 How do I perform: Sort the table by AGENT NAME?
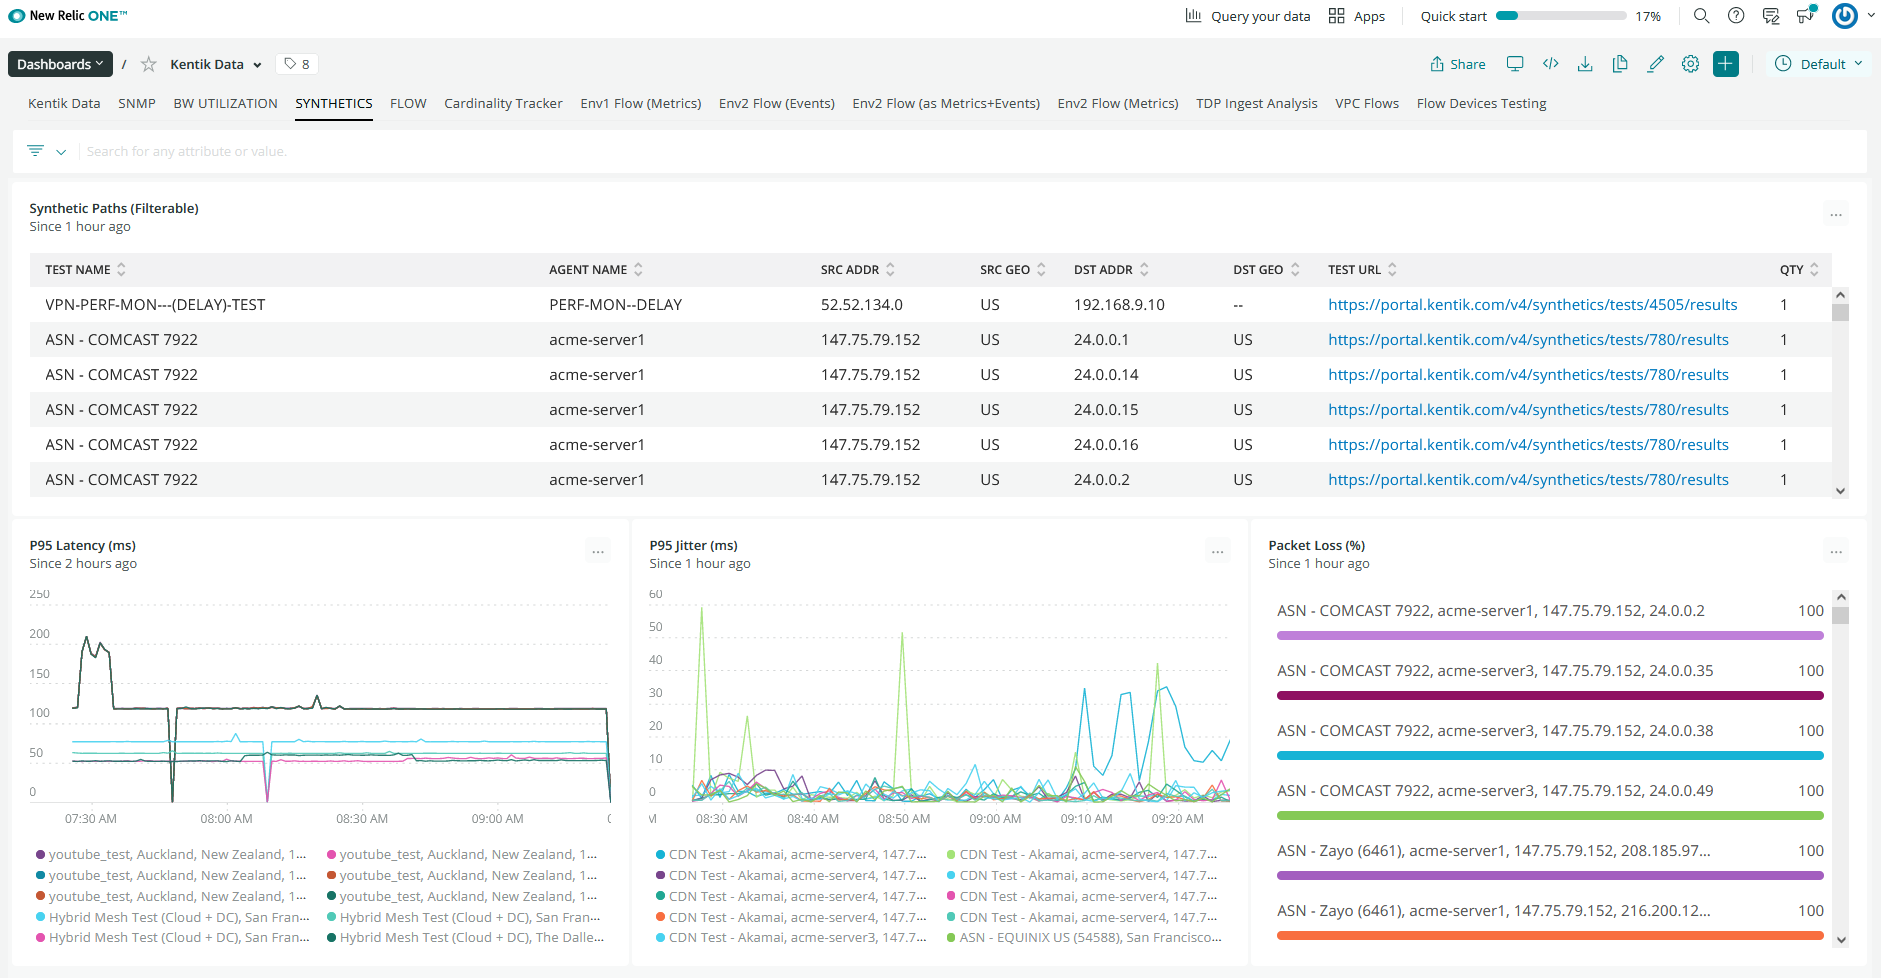tap(596, 270)
